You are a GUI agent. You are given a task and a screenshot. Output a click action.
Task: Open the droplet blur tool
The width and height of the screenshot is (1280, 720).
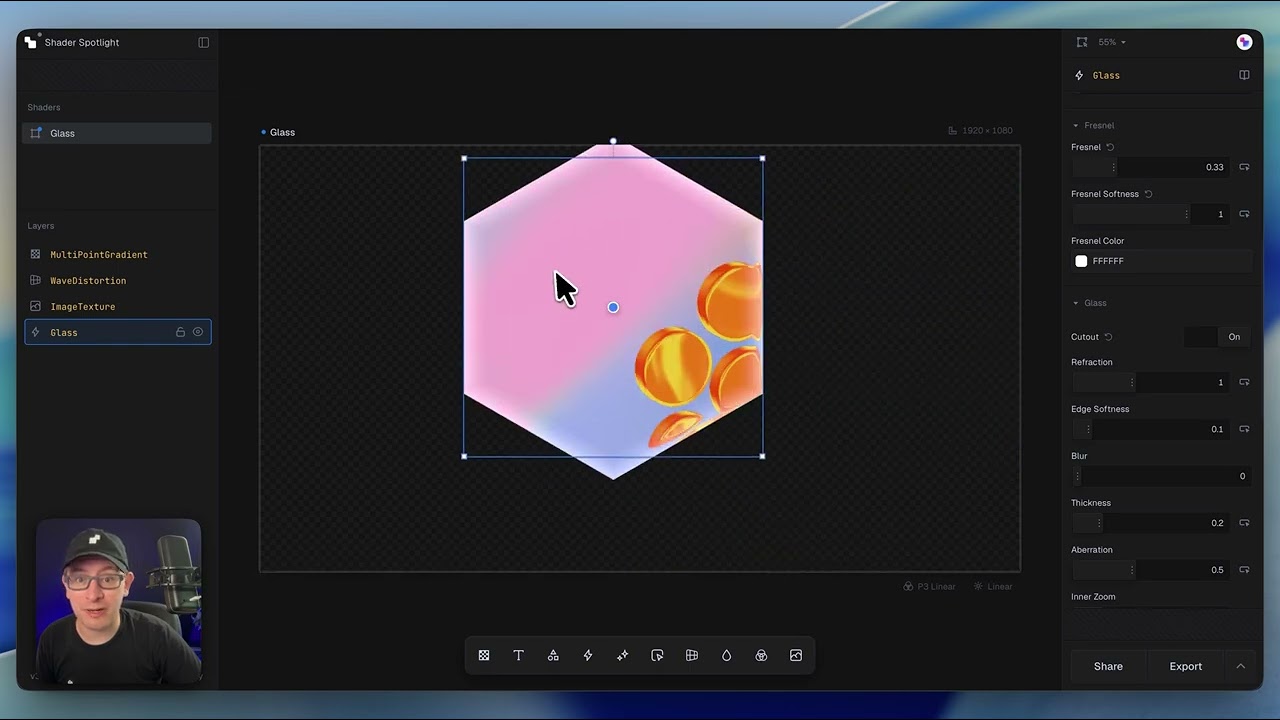click(x=726, y=655)
